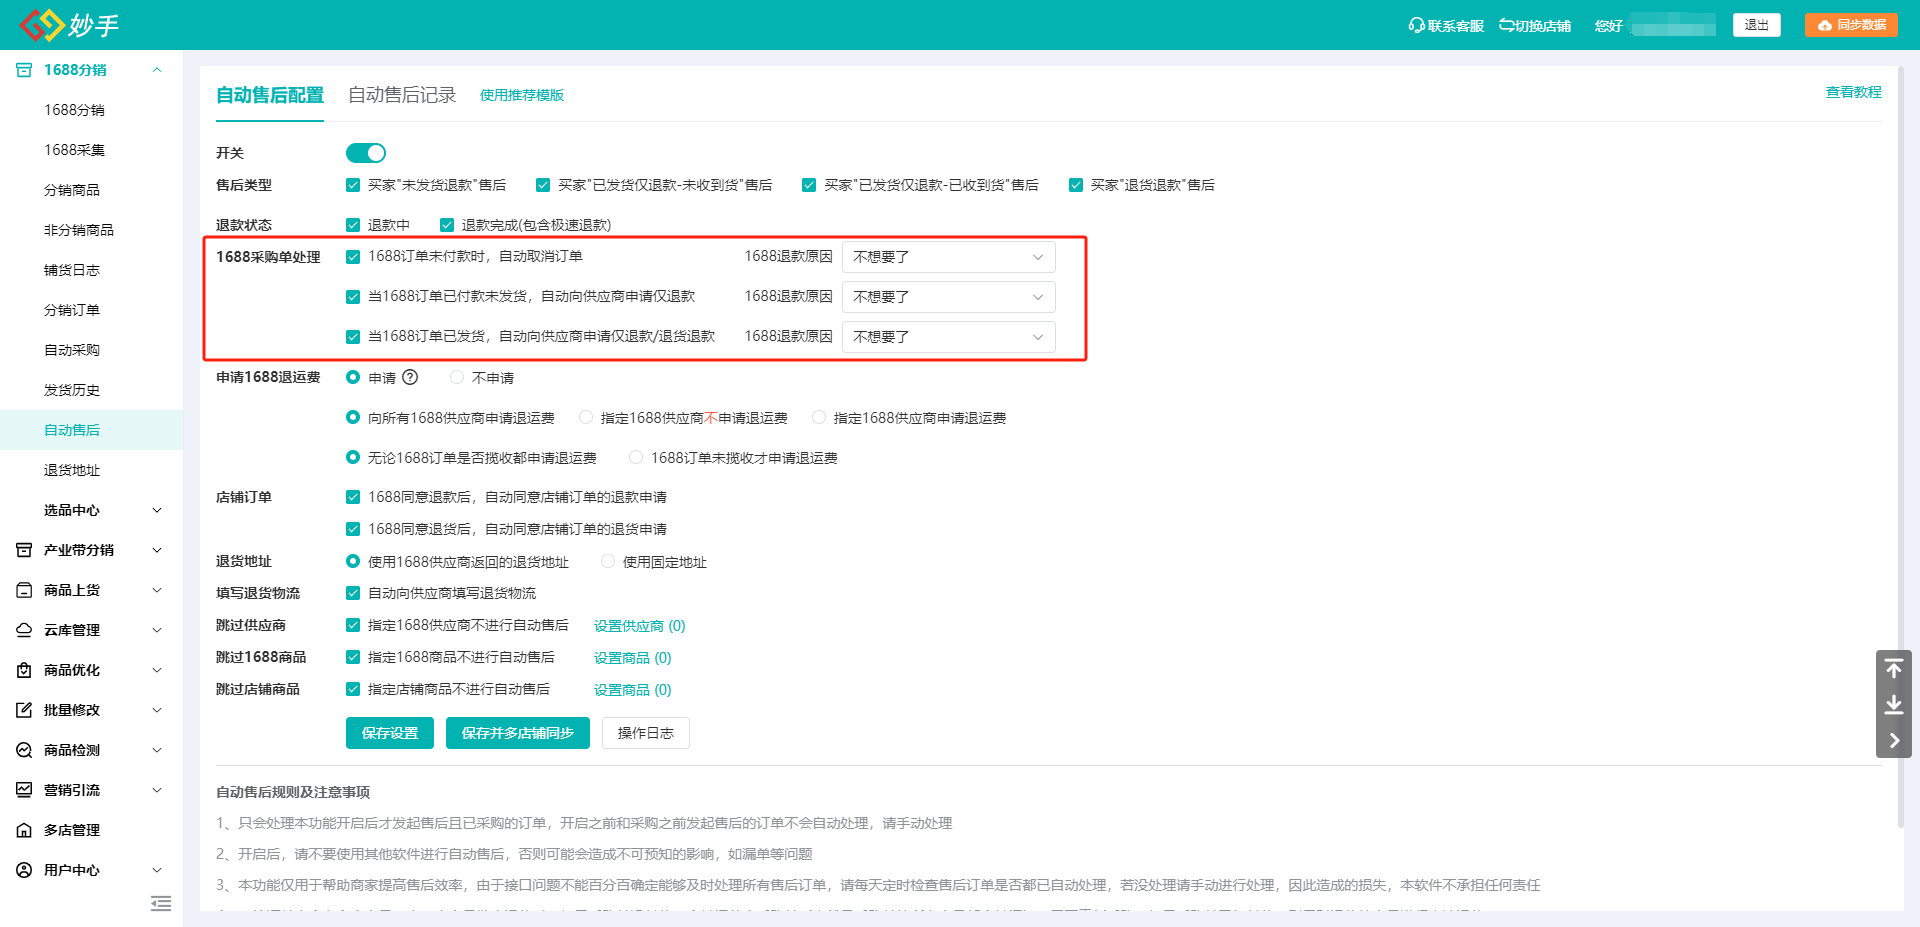Collapse the sidebar with the menu-fold icon
This screenshot has height=927, width=1920.
coord(161,904)
